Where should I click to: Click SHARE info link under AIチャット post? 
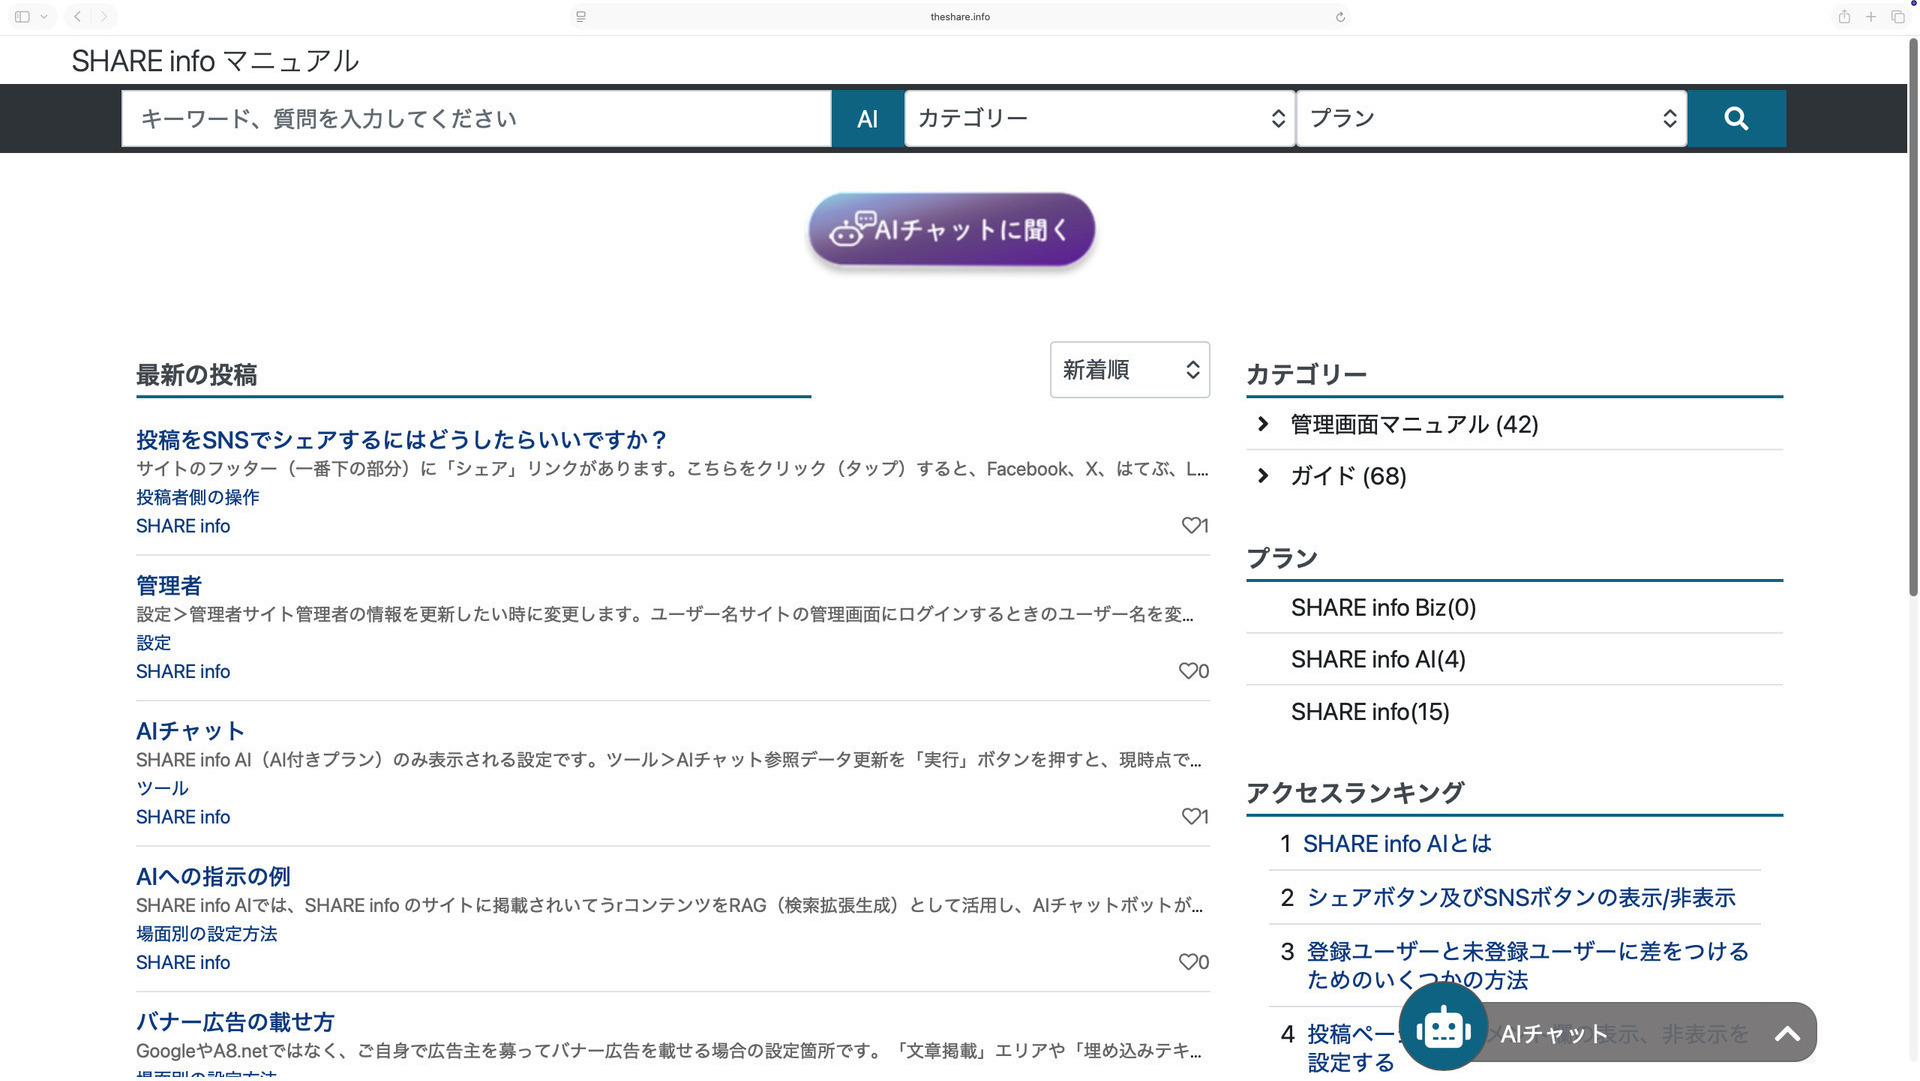[x=183, y=817]
